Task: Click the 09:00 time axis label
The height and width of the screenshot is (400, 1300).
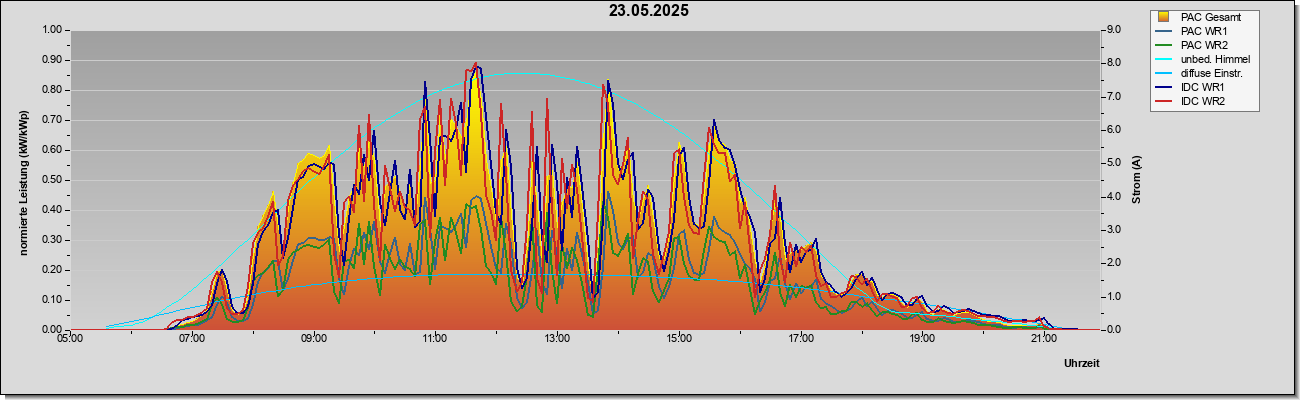Action: tap(313, 339)
